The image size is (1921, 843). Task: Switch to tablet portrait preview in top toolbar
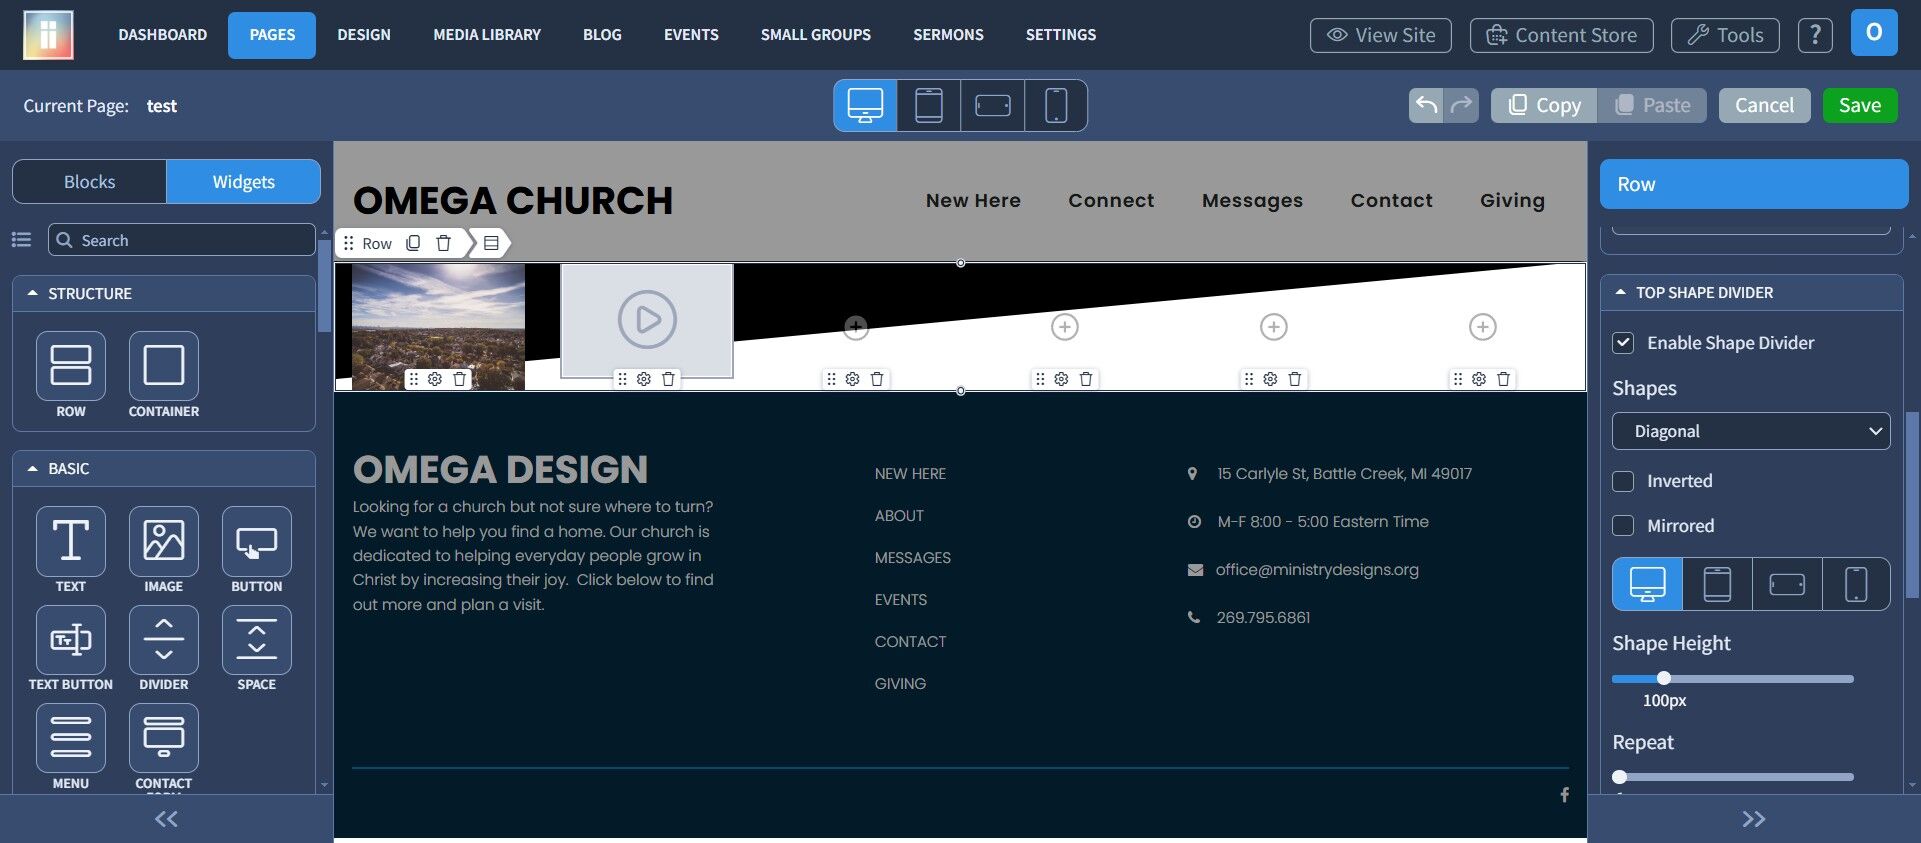[x=929, y=105]
